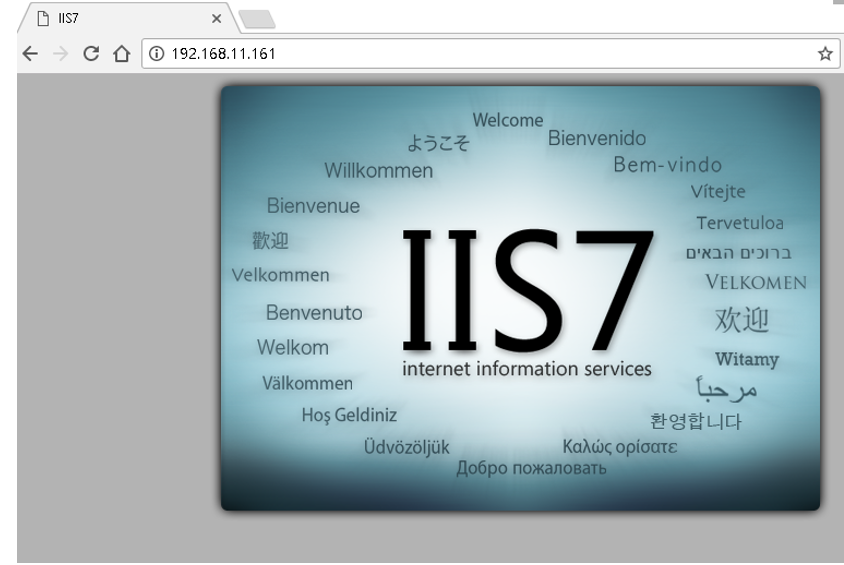This screenshot has height=565, width=844.
Task: Open a new tab
Action: click(257, 19)
